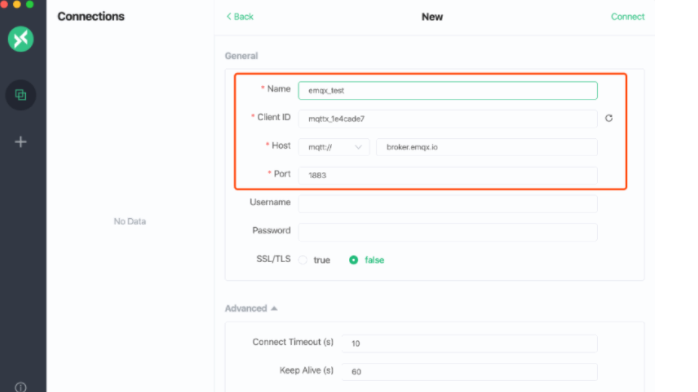Edit the Connect Timeout field
698x392 pixels.
click(x=469, y=344)
